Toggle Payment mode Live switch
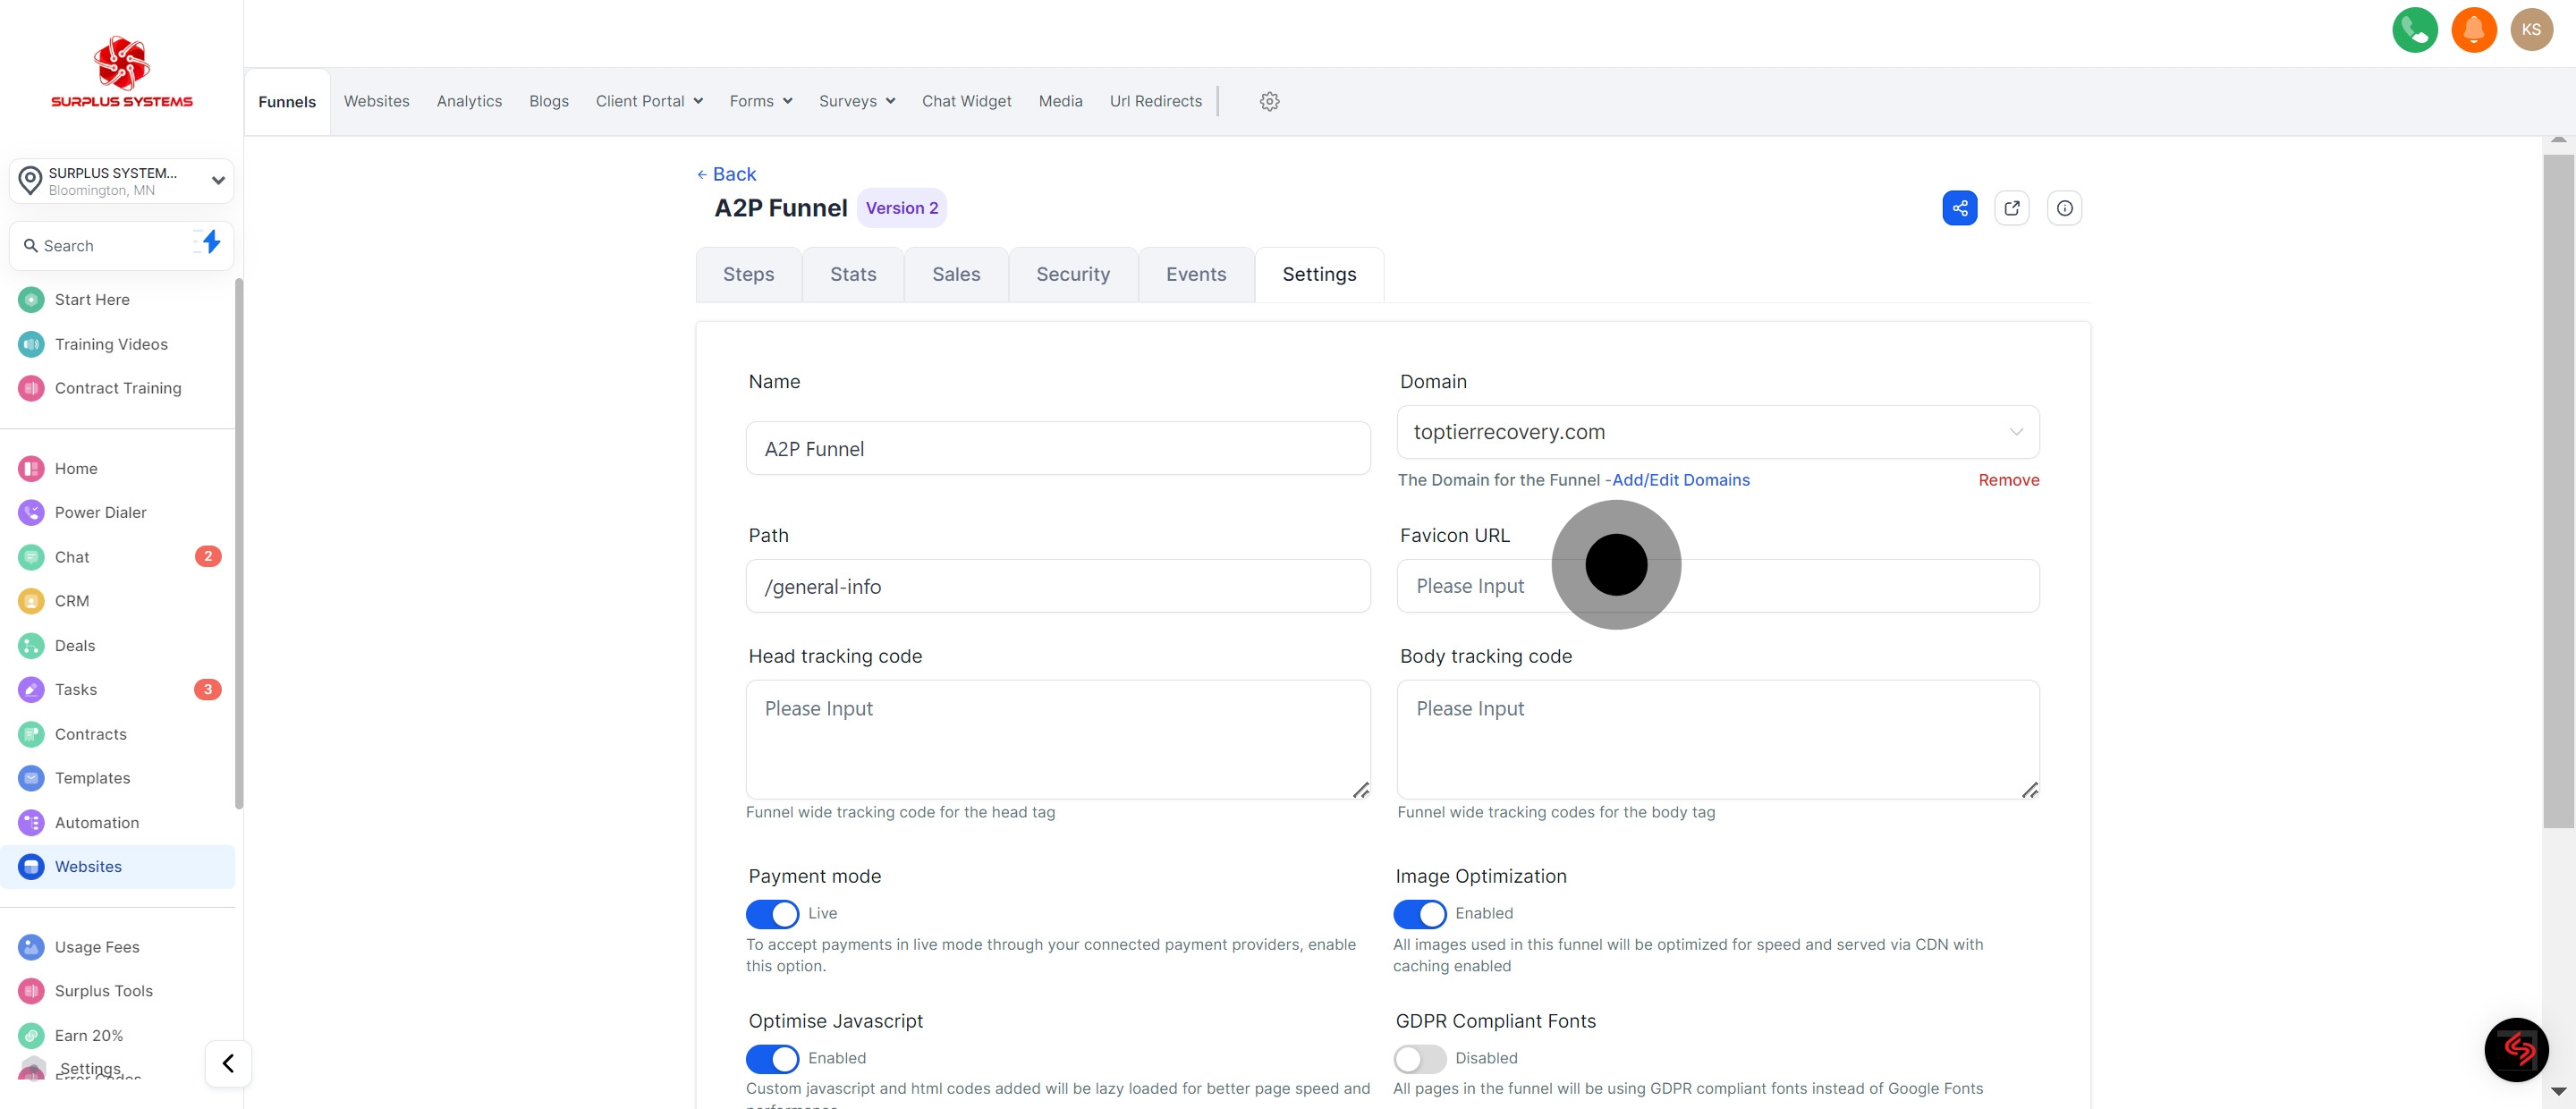Screen dimensions: 2576x1109 pos(772,914)
